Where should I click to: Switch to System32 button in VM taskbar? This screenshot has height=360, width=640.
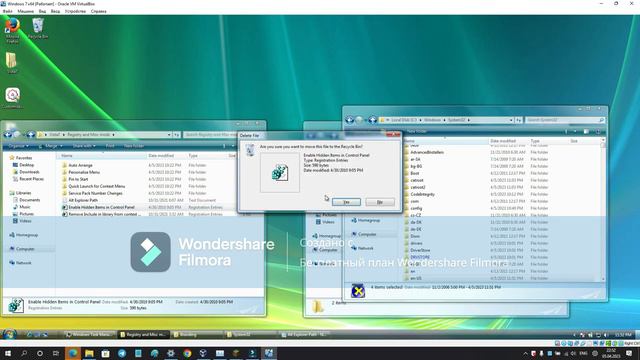(250, 334)
